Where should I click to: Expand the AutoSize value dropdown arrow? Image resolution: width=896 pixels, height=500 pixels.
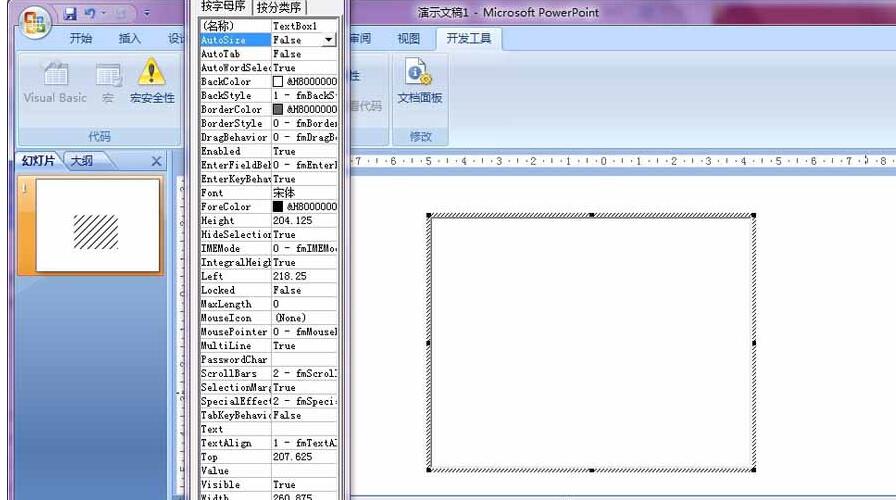click(x=329, y=39)
